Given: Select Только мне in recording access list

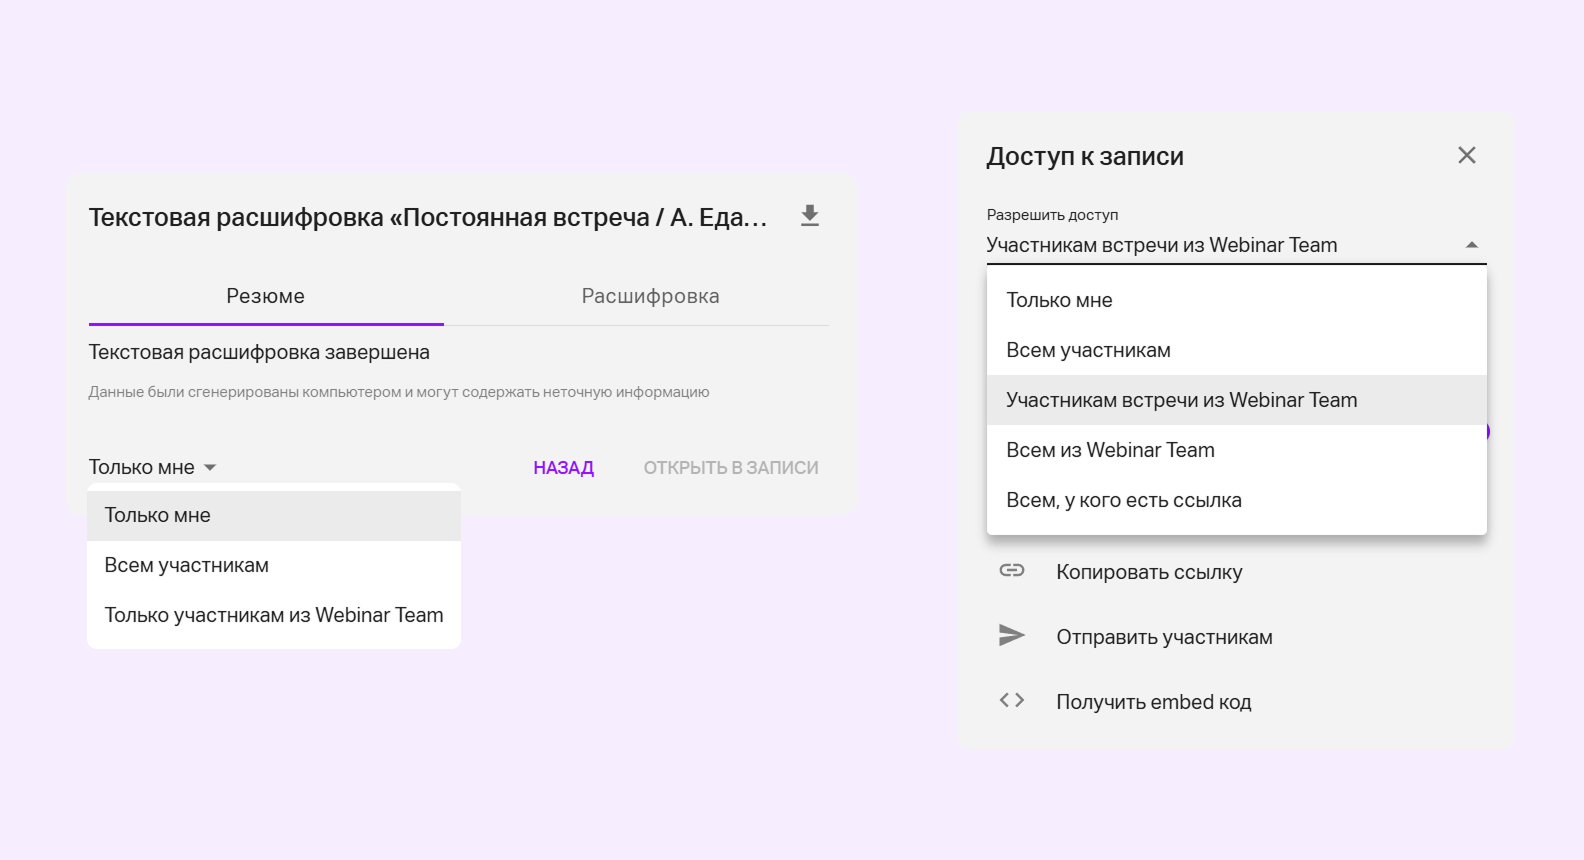Looking at the screenshot, I should (x=1059, y=301).
